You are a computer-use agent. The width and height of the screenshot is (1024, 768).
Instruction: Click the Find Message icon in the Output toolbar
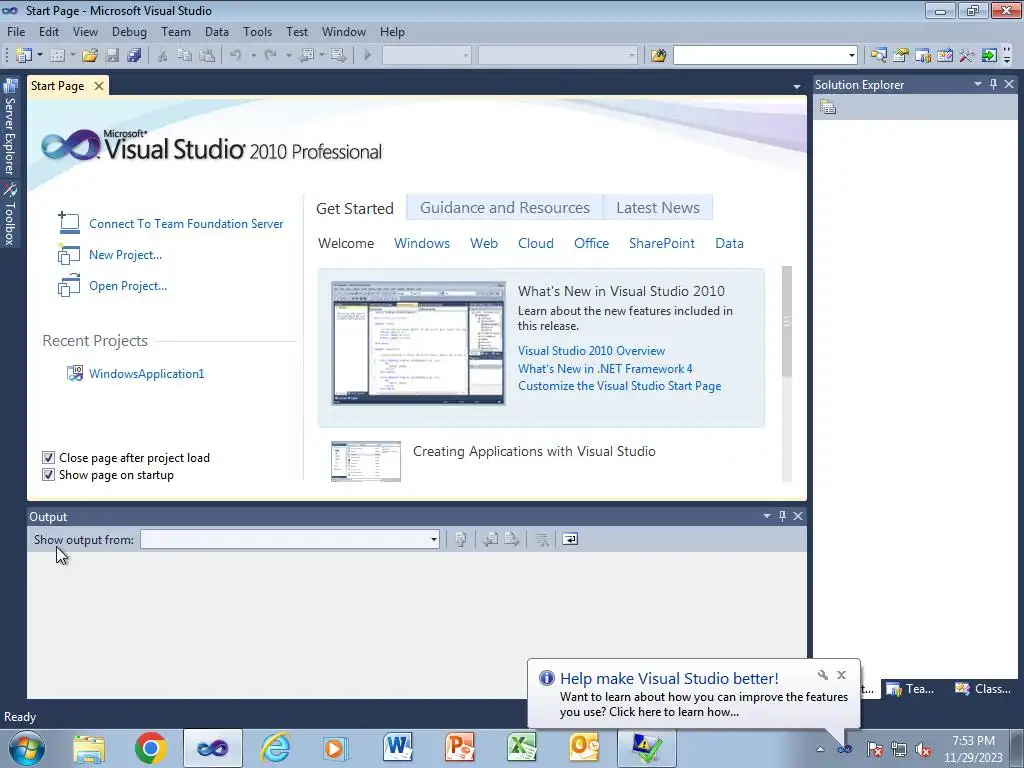pos(460,539)
